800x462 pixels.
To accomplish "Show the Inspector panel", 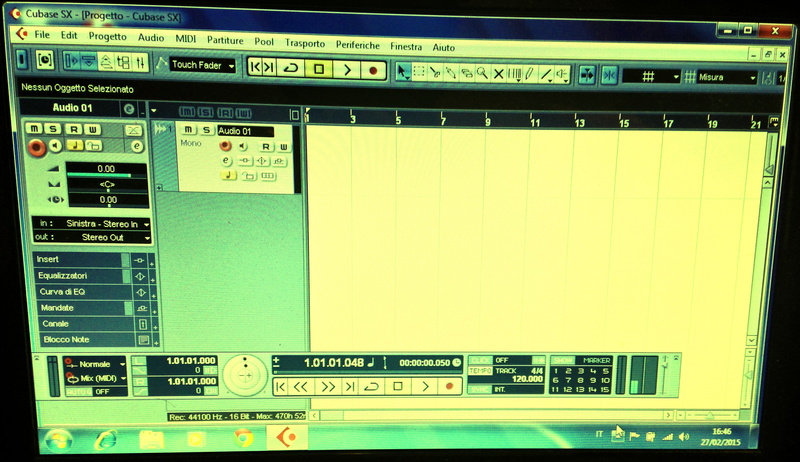I will coord(71,61).
